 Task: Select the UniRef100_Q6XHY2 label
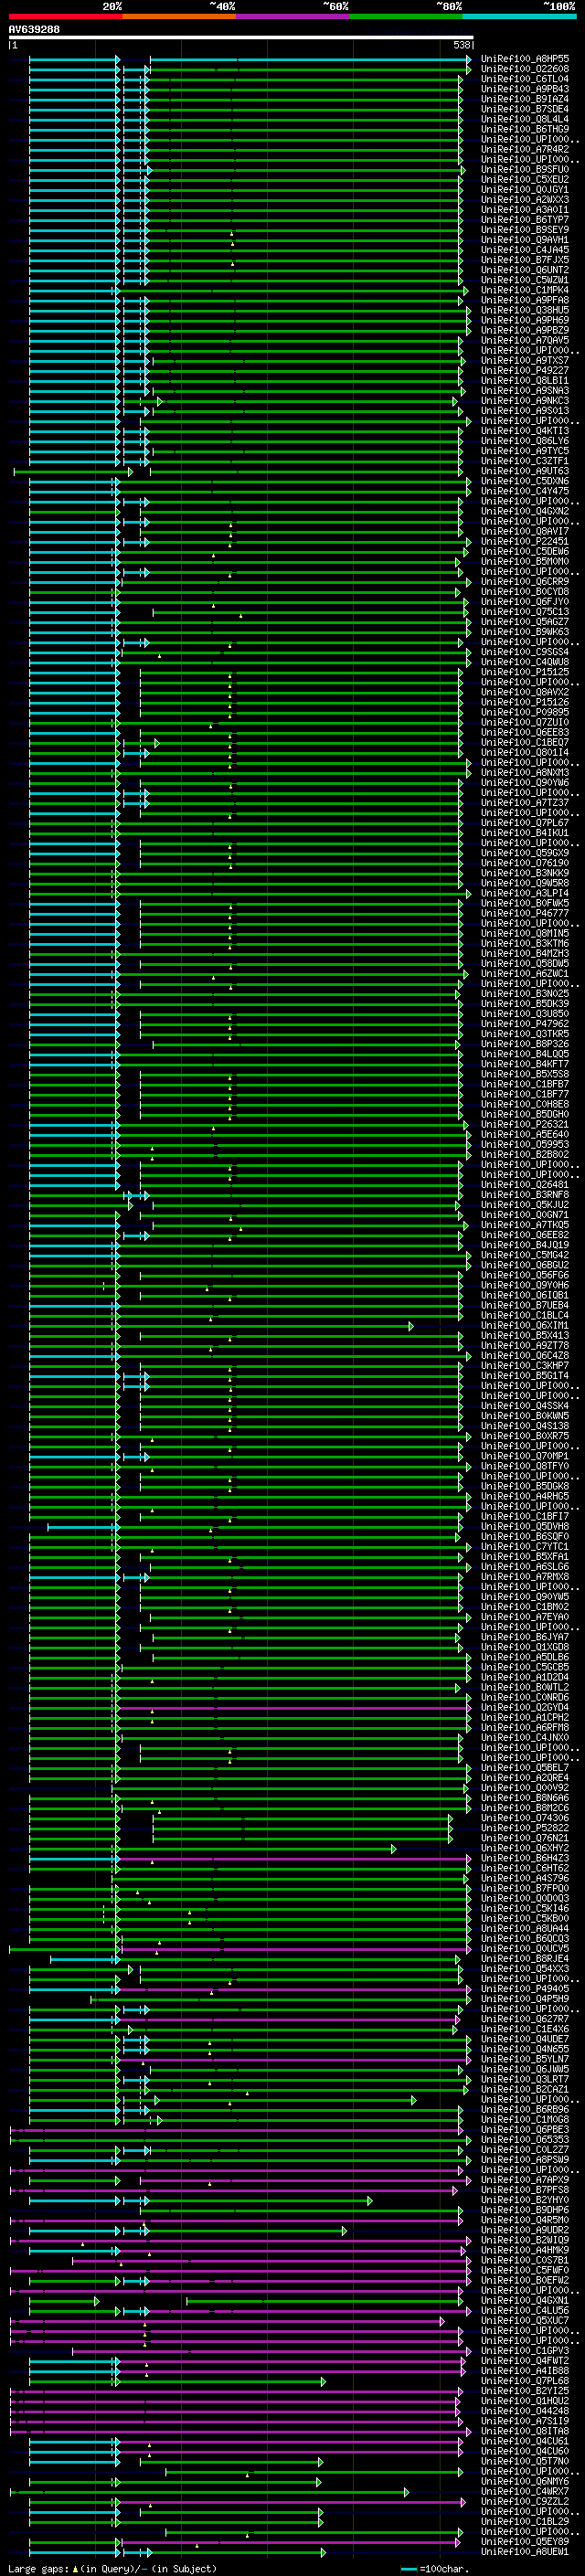[525, 1849]
